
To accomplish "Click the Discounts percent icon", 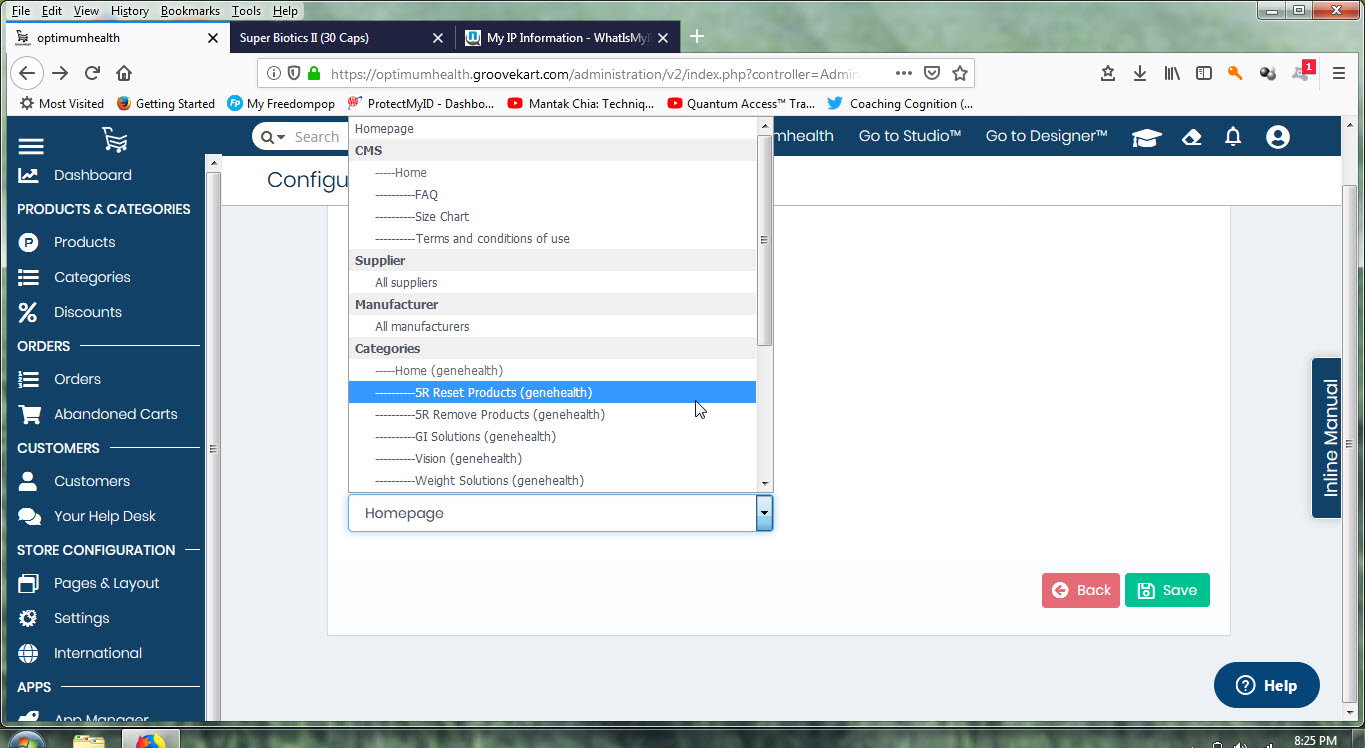I will point(28,312).
